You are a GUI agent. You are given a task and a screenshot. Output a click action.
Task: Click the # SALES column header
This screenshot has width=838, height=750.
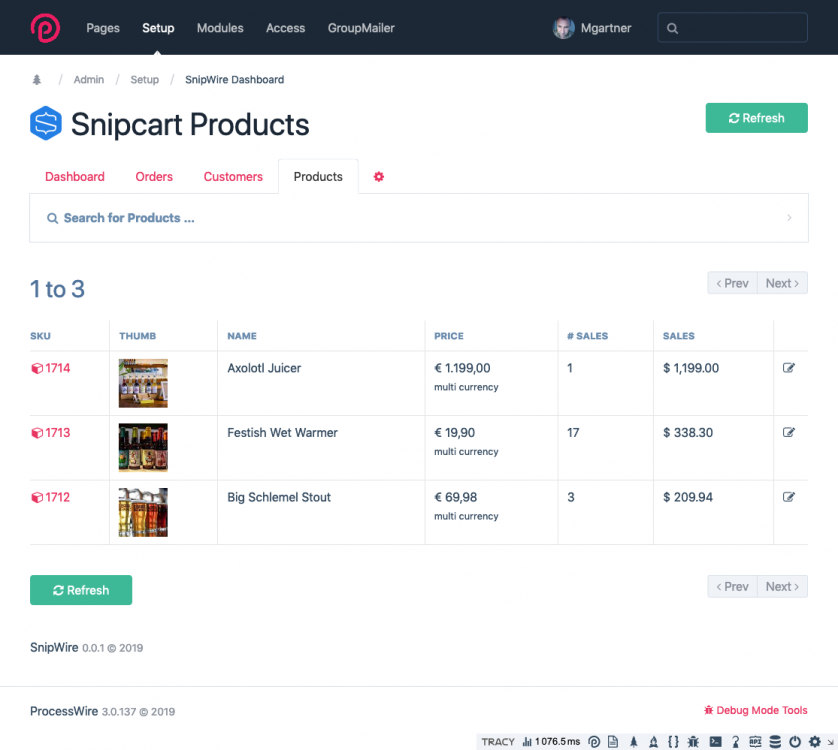pos(587,336)
